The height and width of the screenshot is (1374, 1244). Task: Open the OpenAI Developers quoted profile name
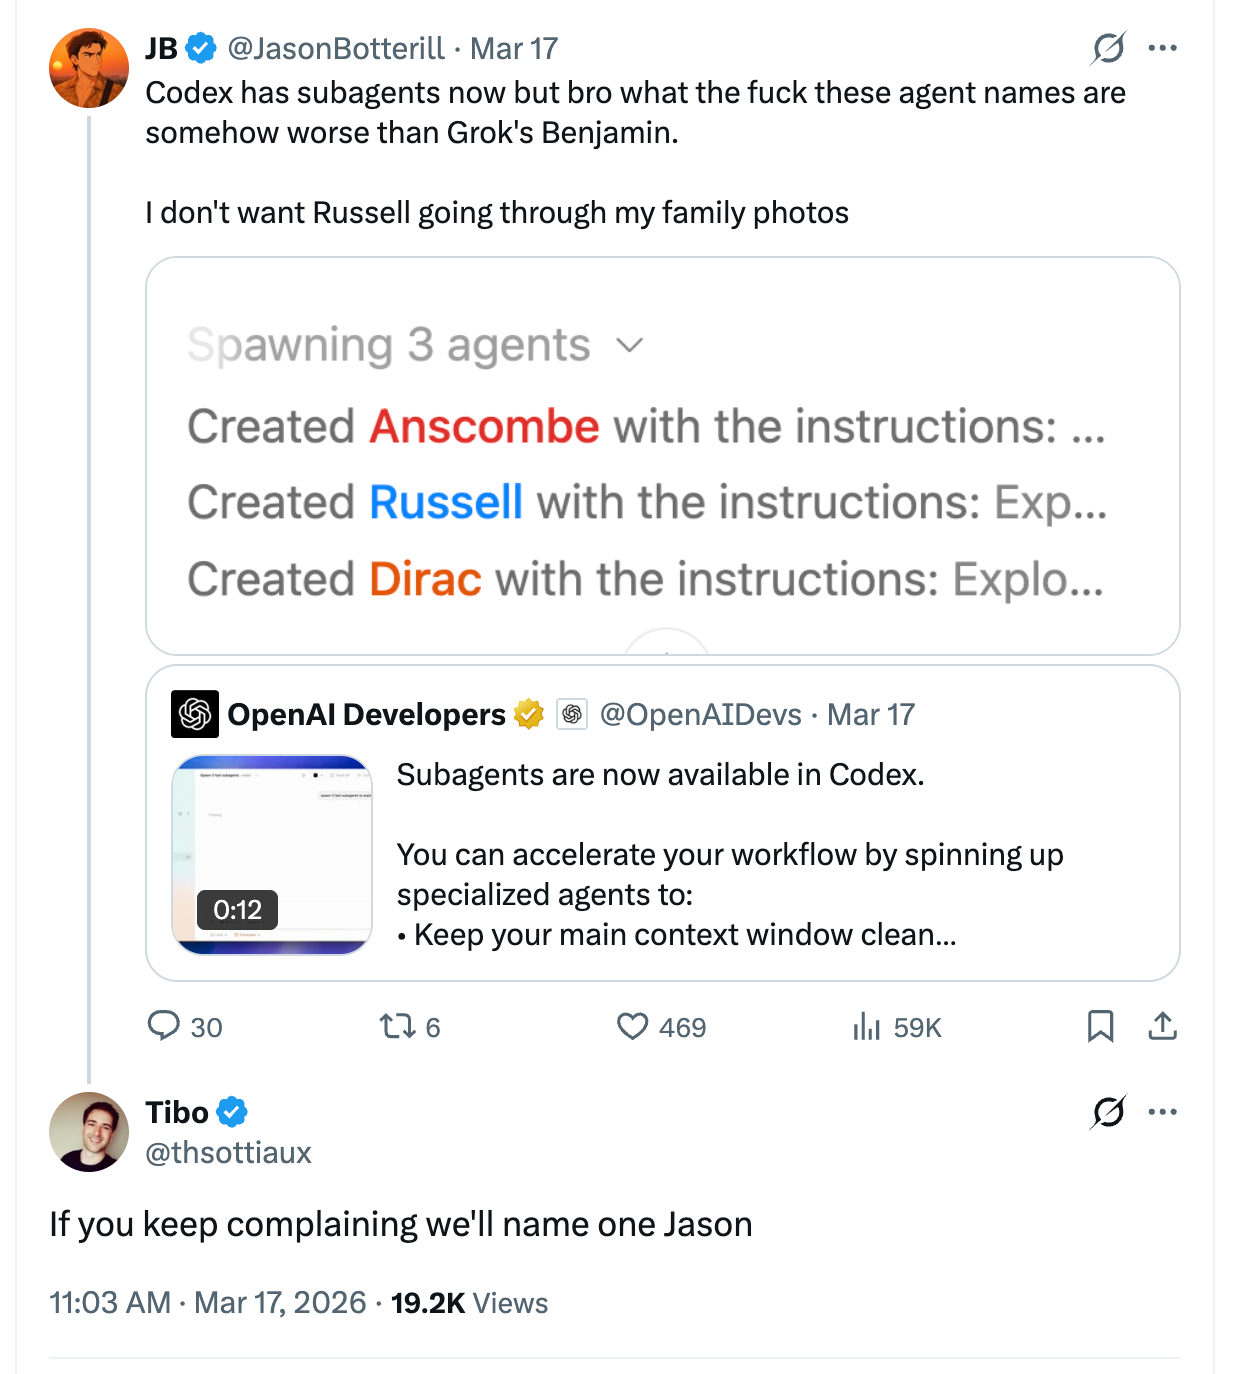tap(366, 715)
